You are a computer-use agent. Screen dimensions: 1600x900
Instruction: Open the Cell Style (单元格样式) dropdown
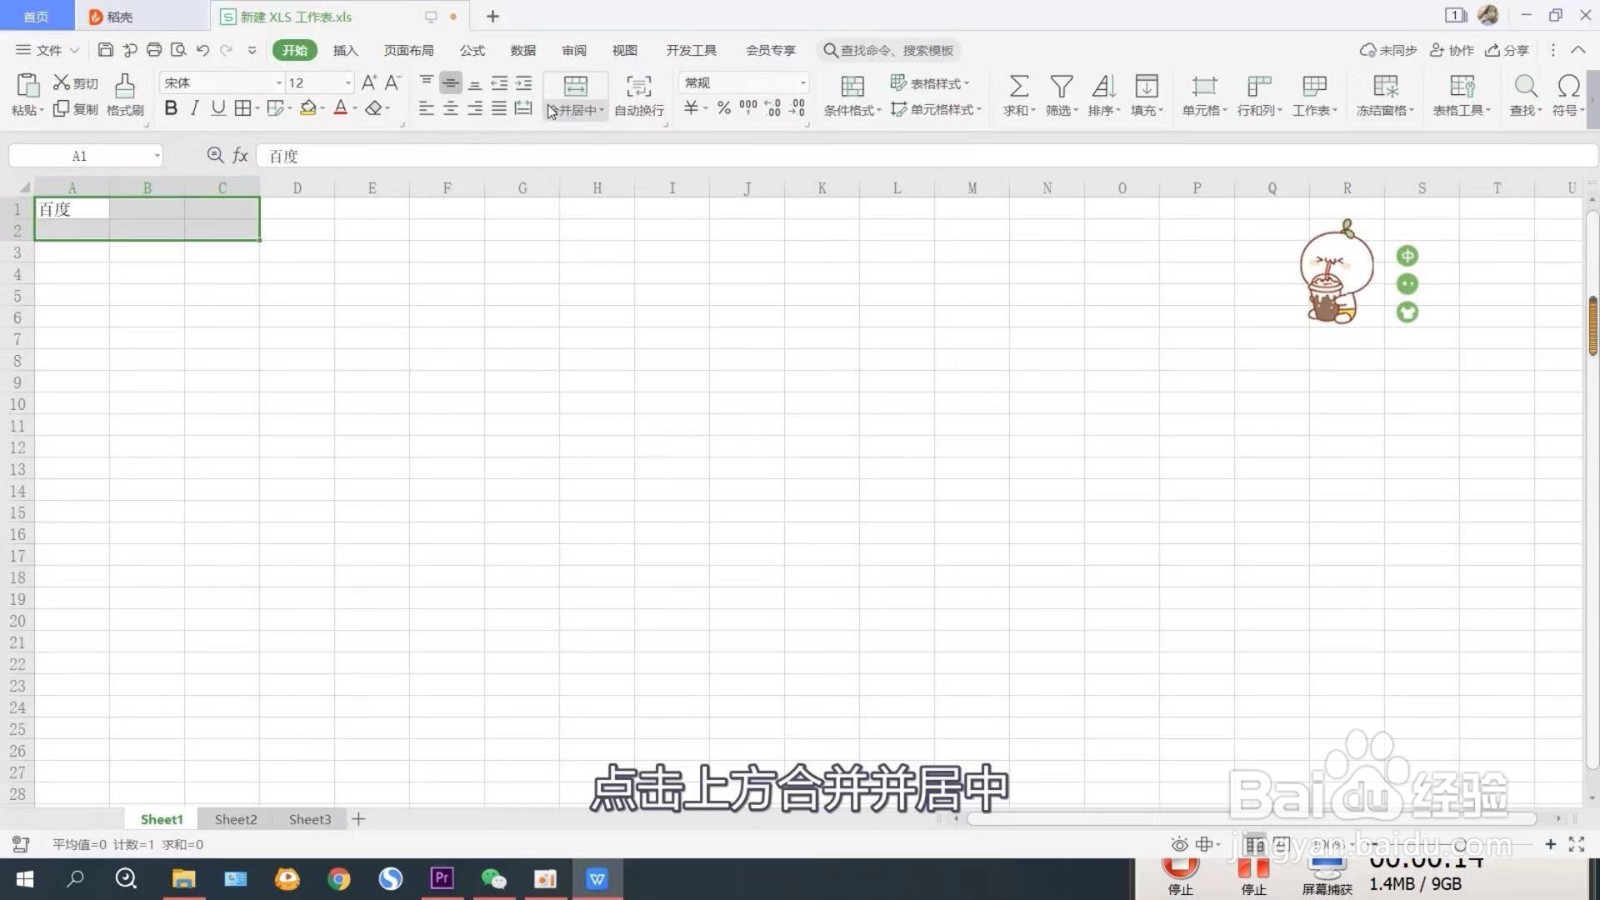coord(937,109)
